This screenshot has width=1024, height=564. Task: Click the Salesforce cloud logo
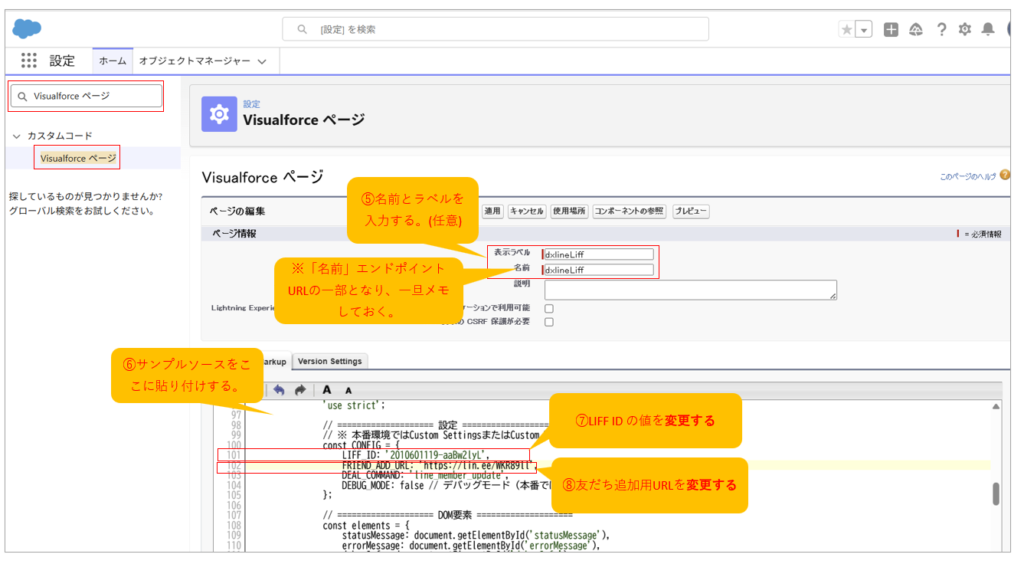click(27, 29)
